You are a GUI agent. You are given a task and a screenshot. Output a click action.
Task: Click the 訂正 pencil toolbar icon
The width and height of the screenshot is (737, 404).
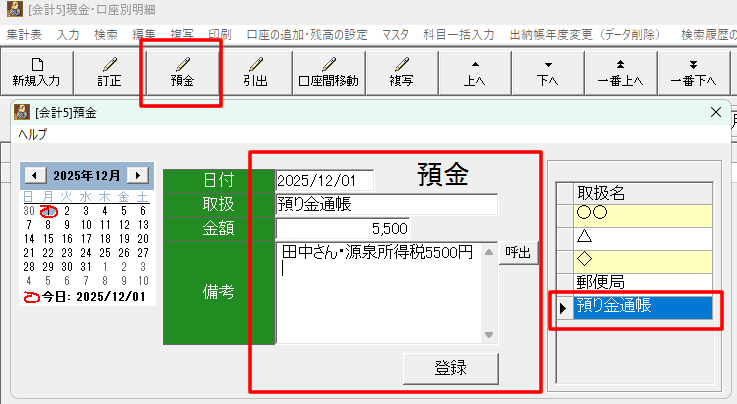tap(108, 71)
